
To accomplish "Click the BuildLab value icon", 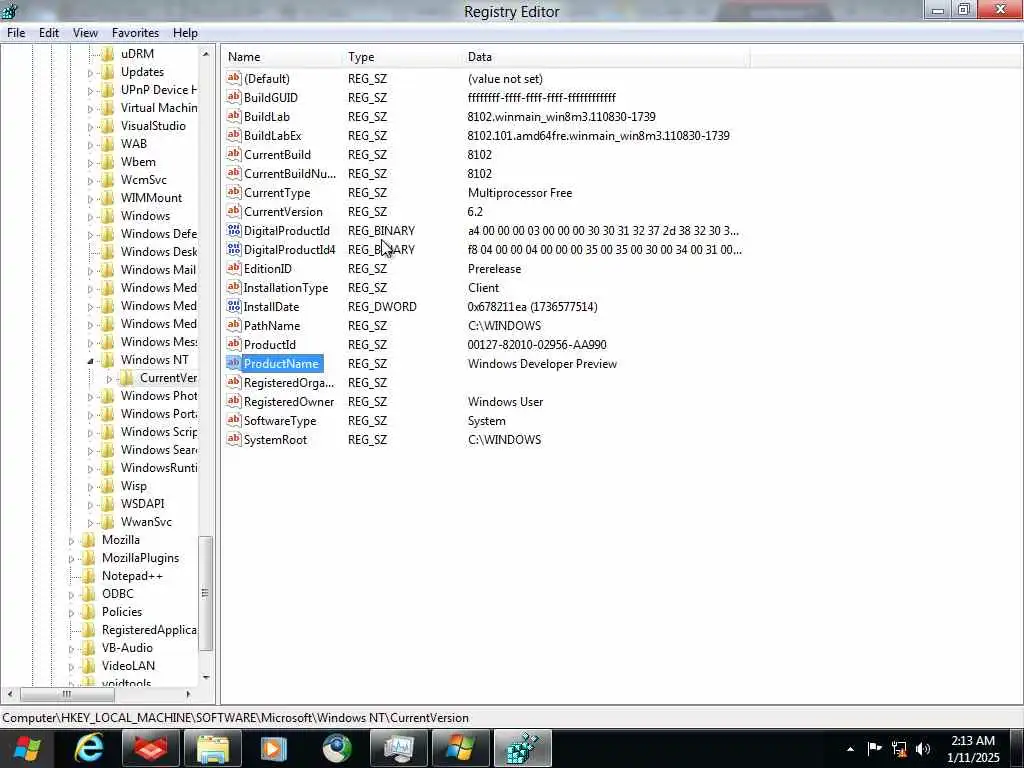I will point(234,116).
